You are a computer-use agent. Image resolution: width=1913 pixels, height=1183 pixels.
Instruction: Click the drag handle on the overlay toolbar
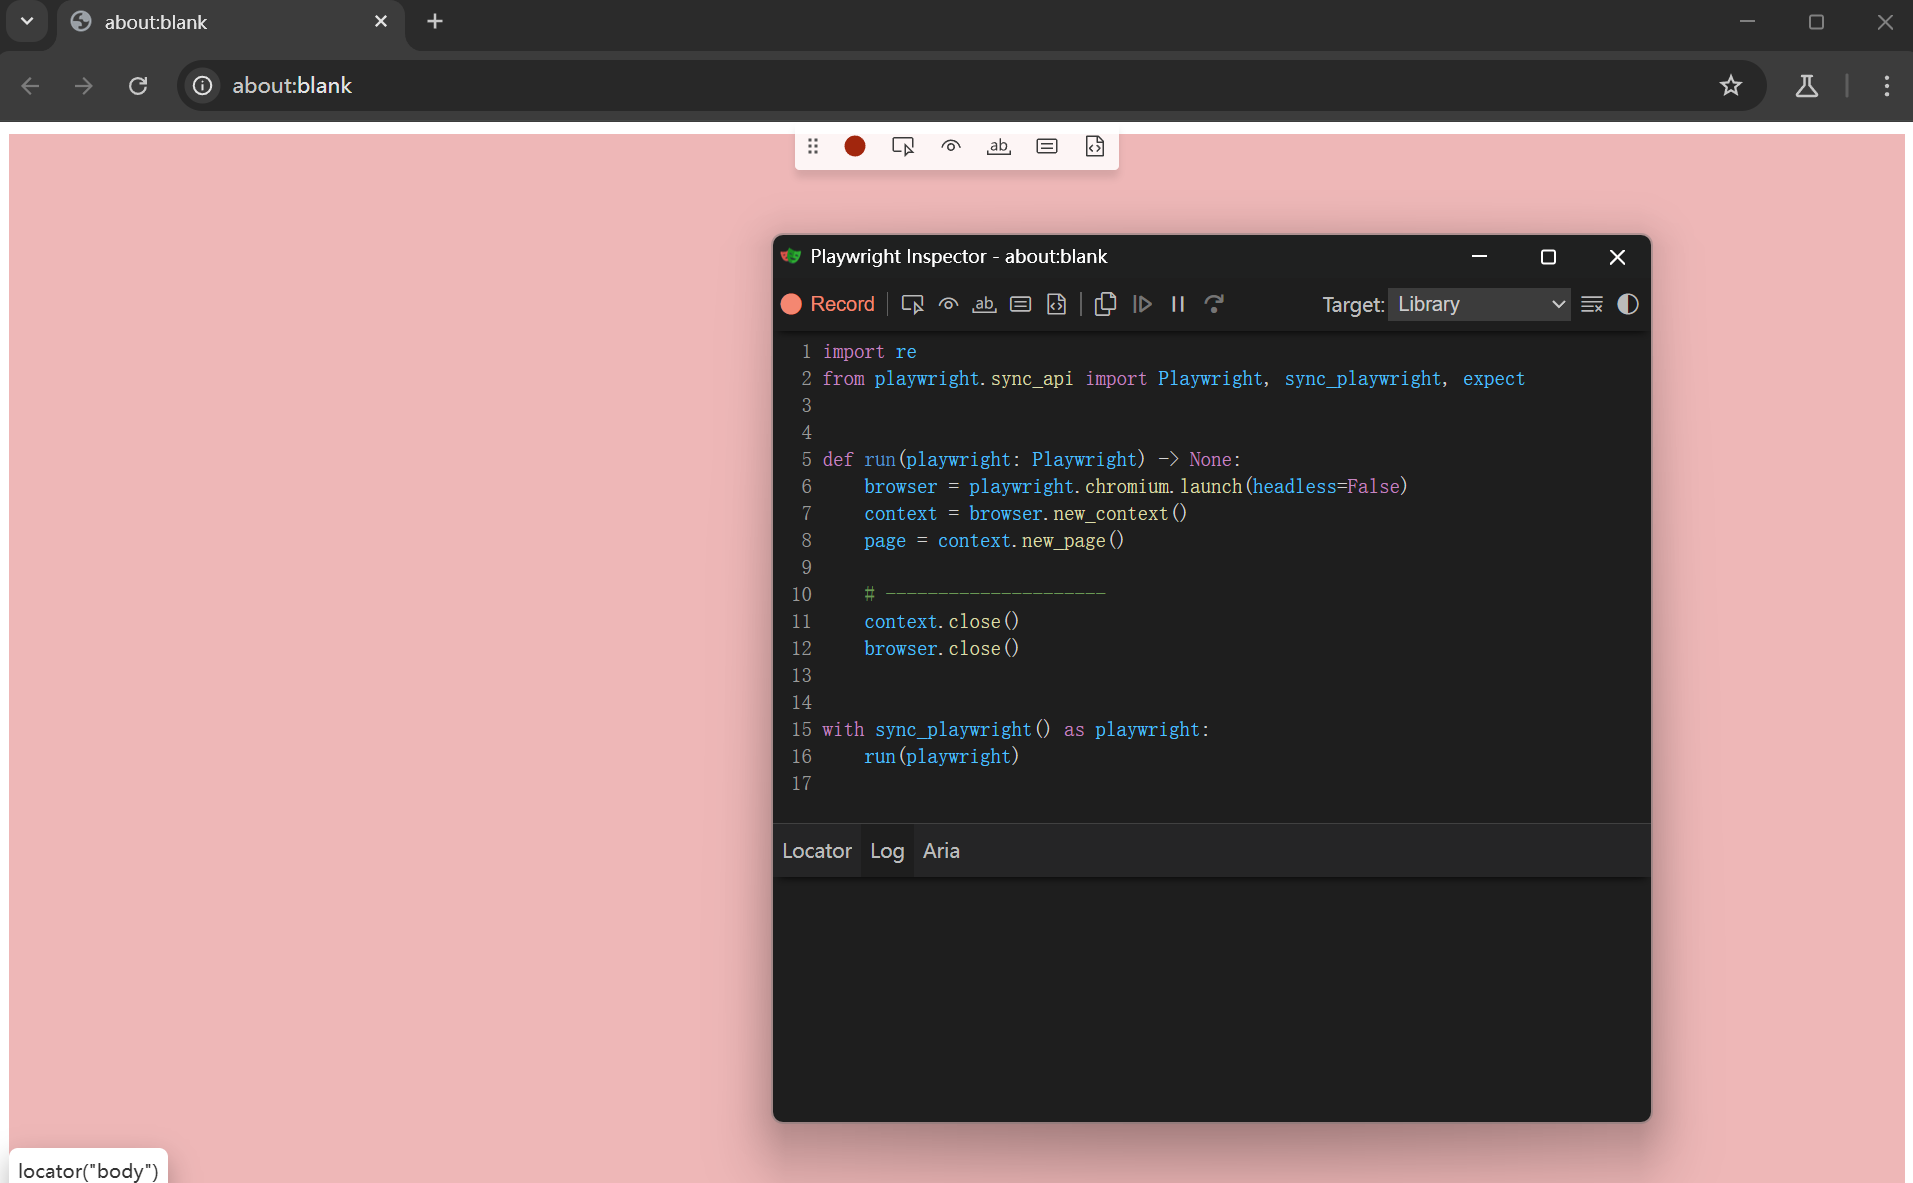[x=813, y=146]
